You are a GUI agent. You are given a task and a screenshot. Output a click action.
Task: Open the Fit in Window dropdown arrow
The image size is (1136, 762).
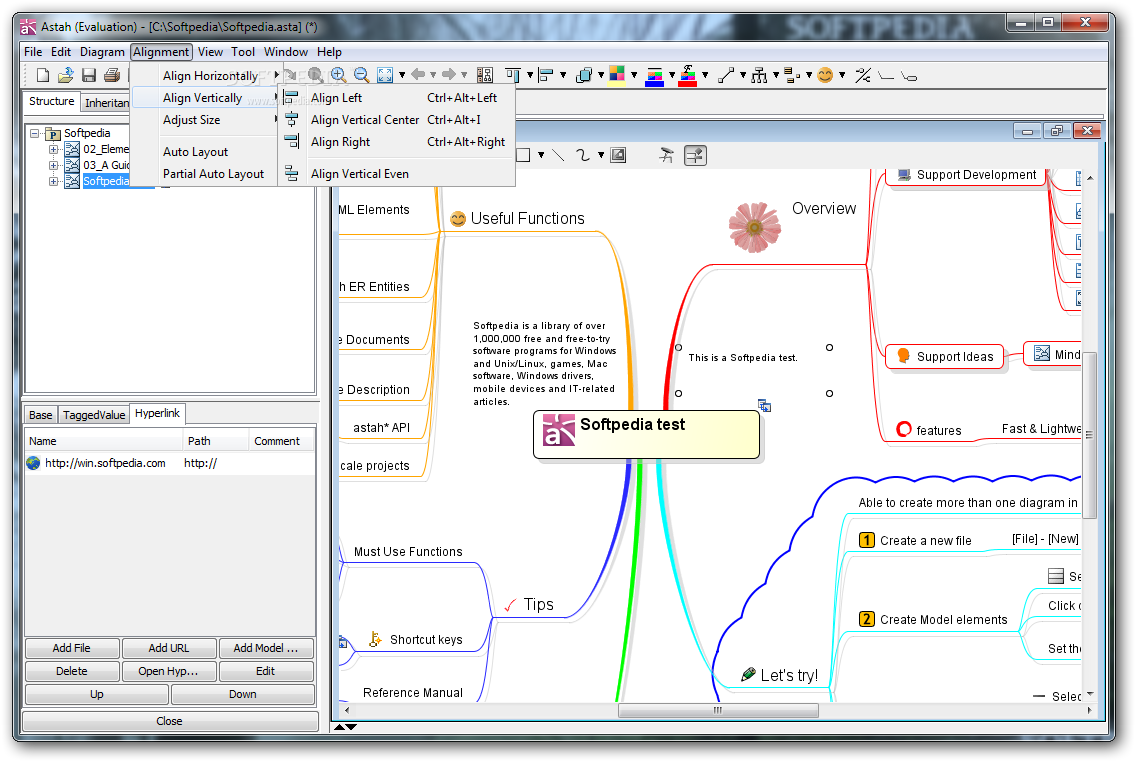pyautogui.click(x=402, y=75)
